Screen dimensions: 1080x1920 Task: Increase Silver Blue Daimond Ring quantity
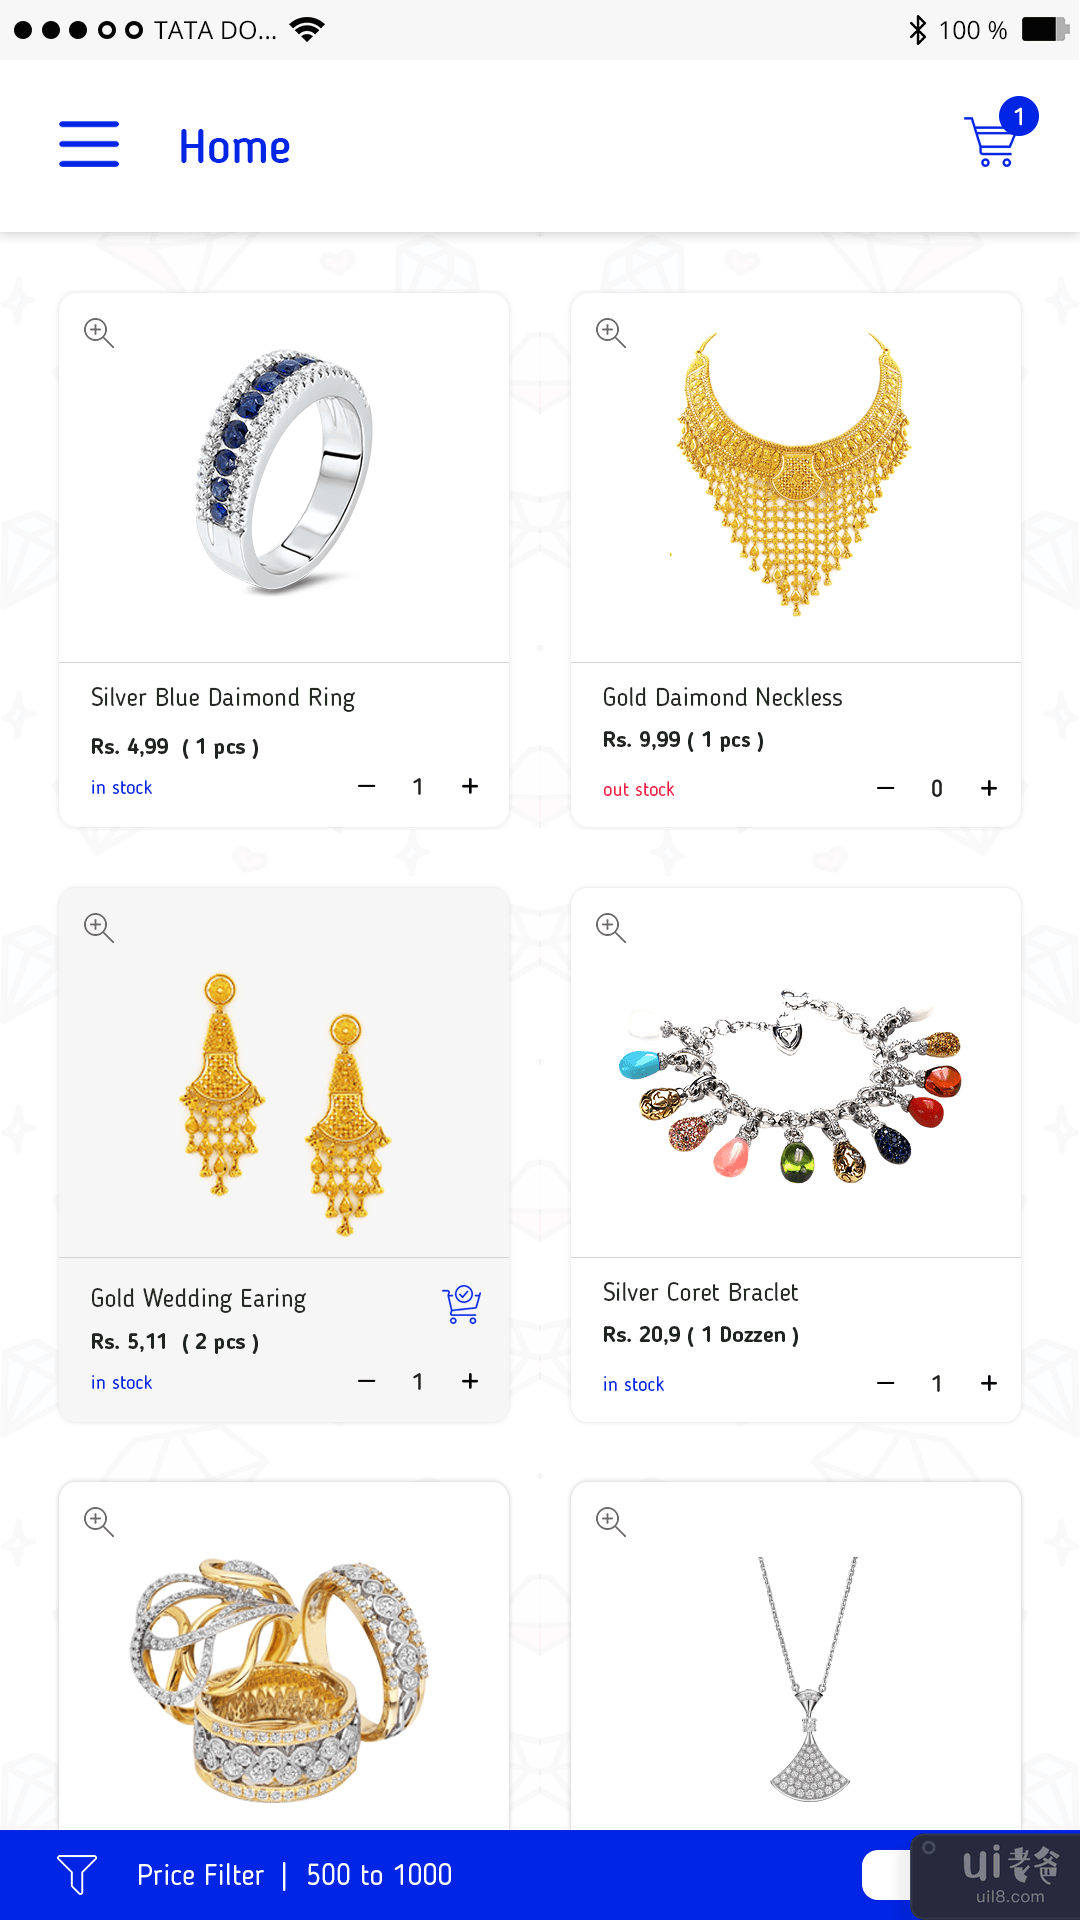[470, 787]
